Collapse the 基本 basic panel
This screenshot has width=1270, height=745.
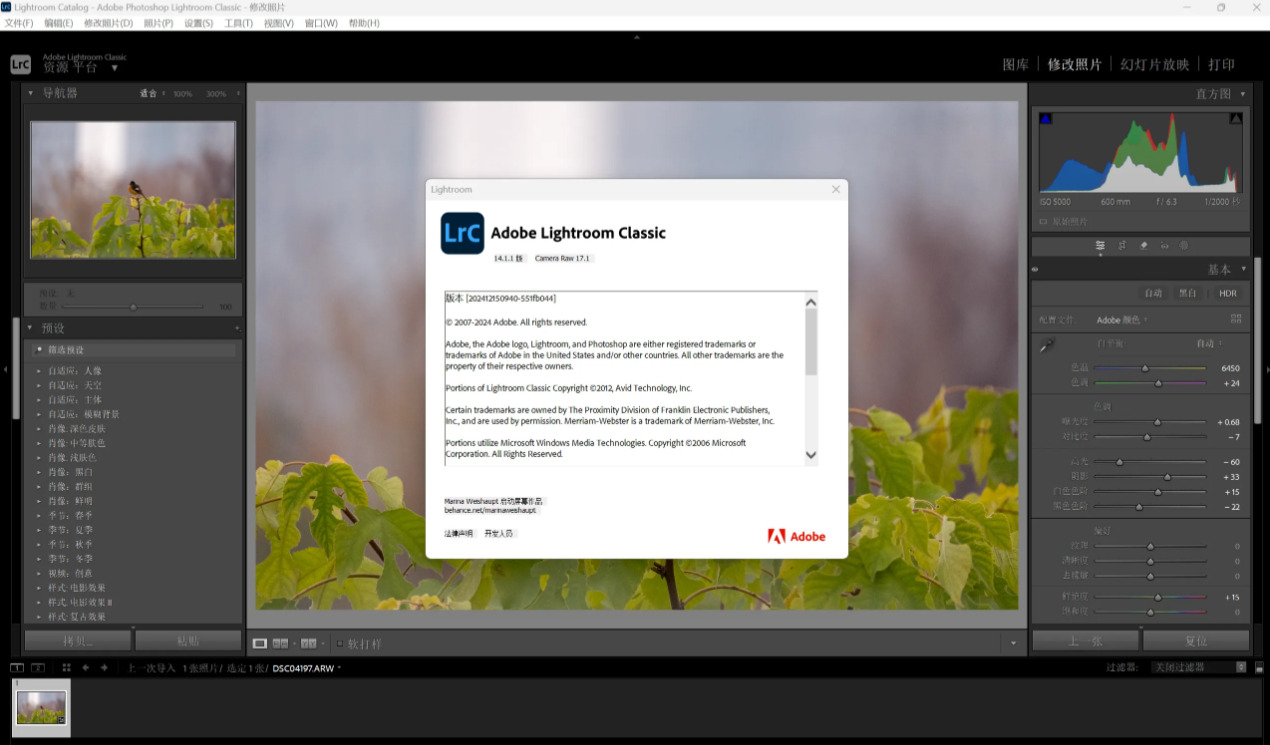coord(1244,269)
